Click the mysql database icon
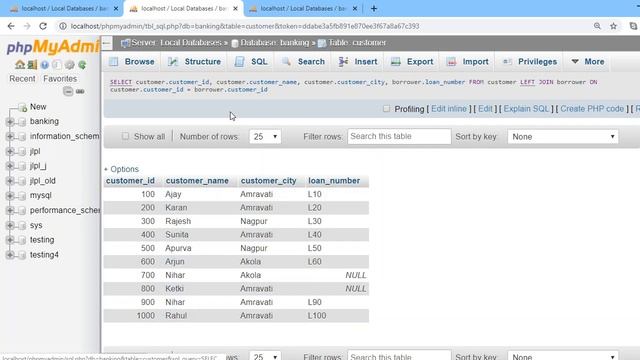Screen dimensions: 640x360 (22, 196)
